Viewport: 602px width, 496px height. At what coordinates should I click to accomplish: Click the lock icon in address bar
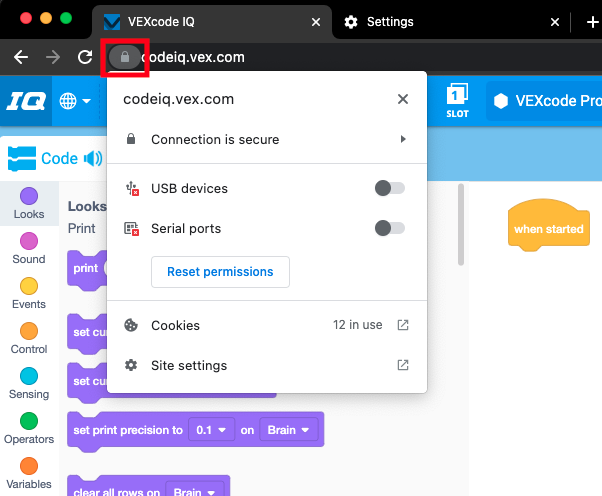coord(124,57)
